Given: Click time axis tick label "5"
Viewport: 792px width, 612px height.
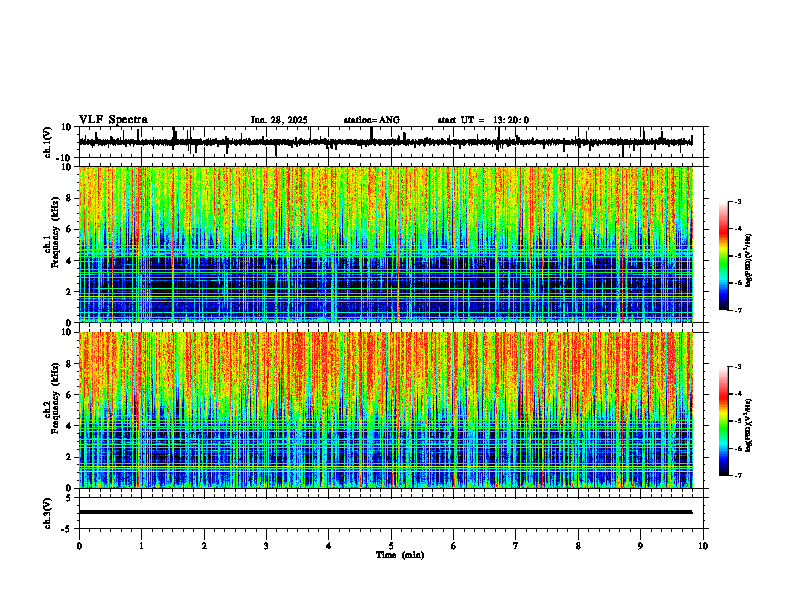Looking at the screenshot, I should [391, 546].
